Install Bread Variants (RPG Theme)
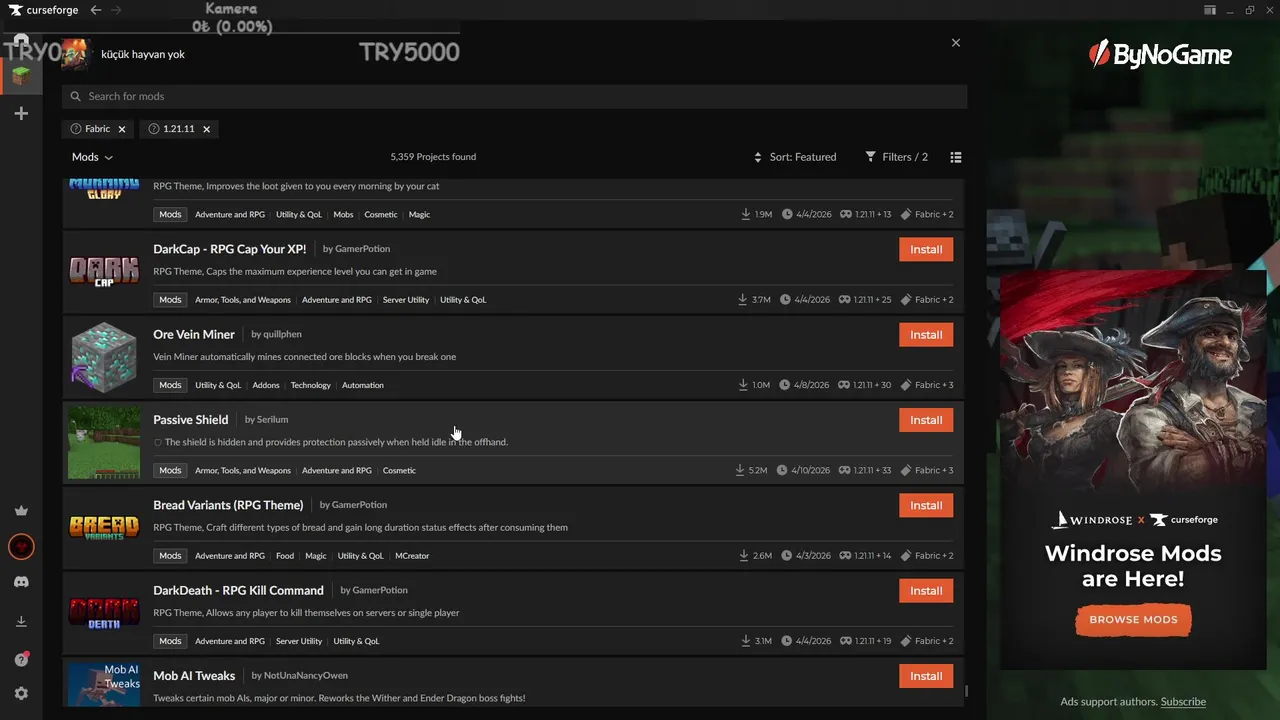 click(x=926, y=505)
